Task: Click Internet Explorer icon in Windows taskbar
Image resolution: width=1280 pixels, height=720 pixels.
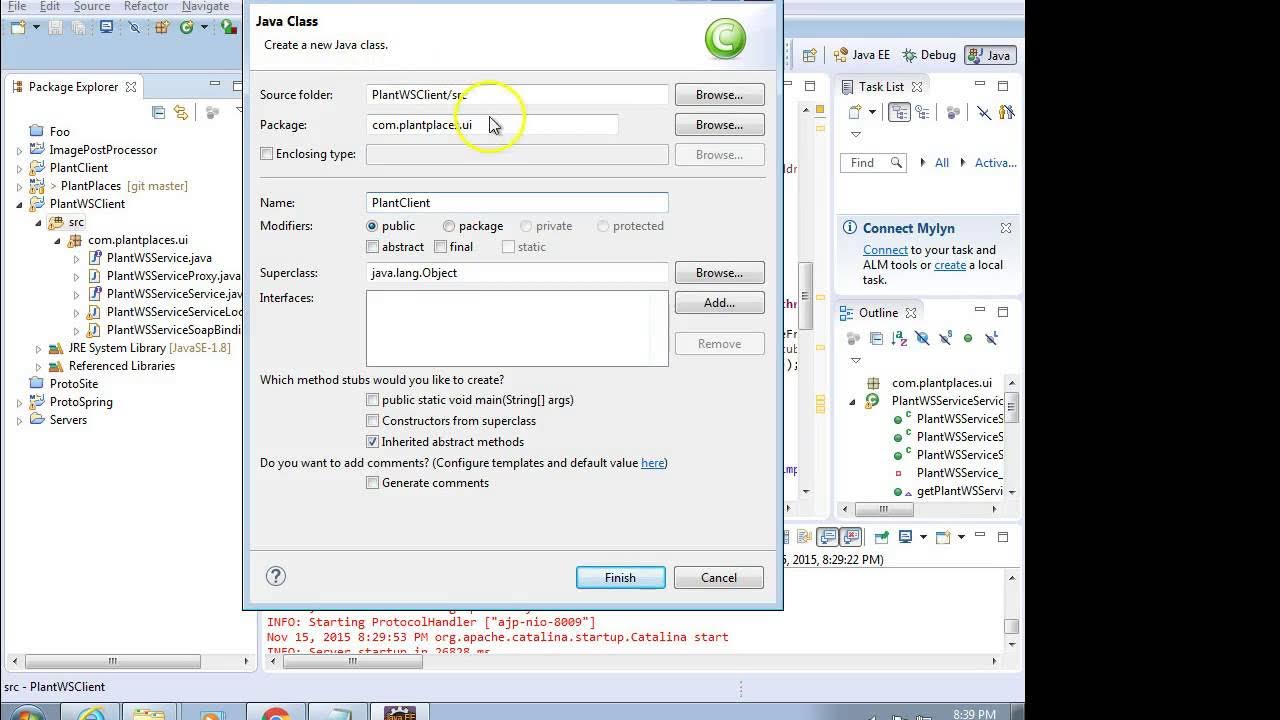Action: [91, 713]
